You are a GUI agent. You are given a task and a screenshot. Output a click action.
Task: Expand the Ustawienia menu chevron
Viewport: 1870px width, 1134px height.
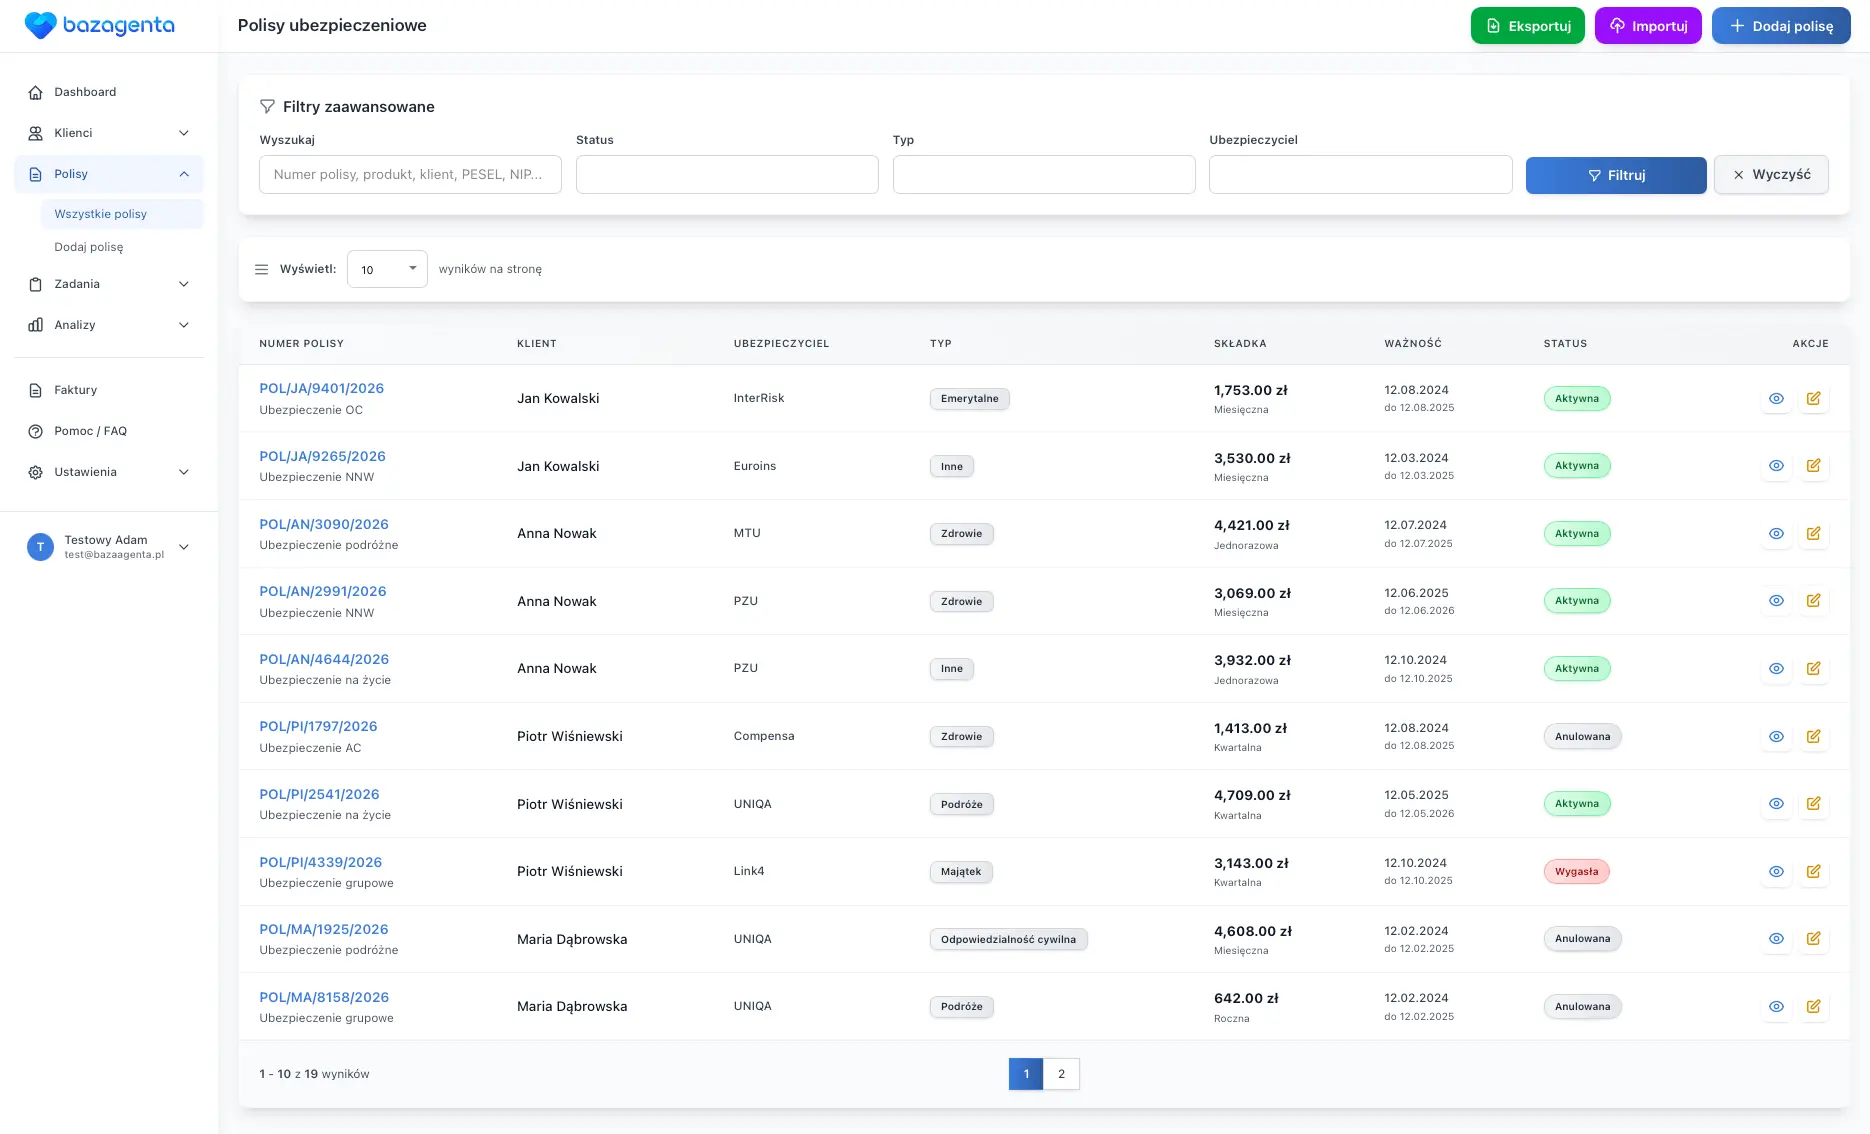click(183, 472)
